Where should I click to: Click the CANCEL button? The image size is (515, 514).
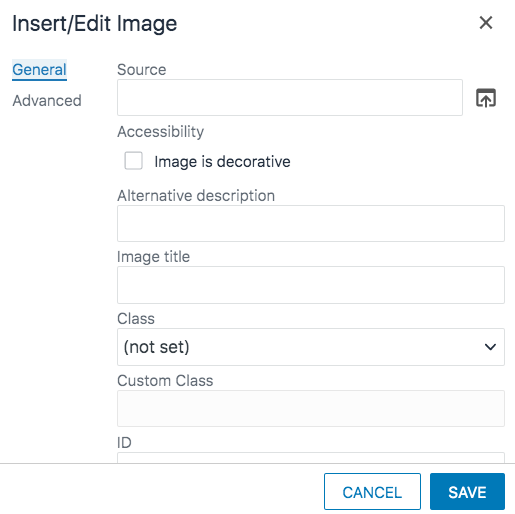coord(372,491)
